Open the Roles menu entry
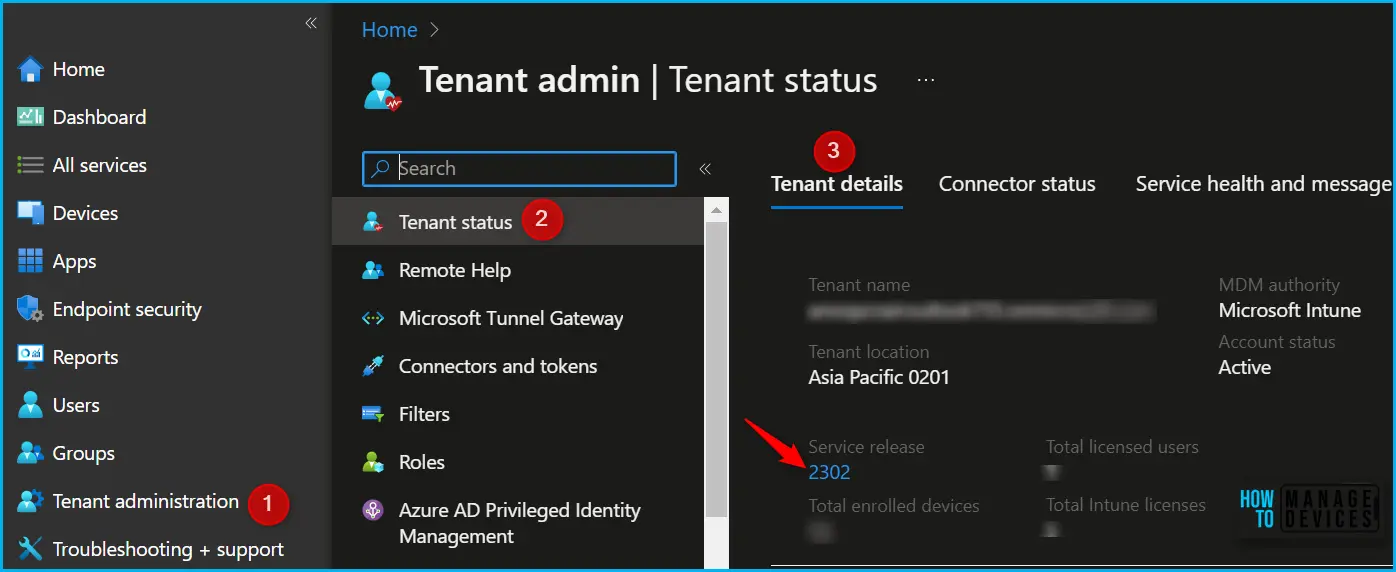 (x=518, y=462)
